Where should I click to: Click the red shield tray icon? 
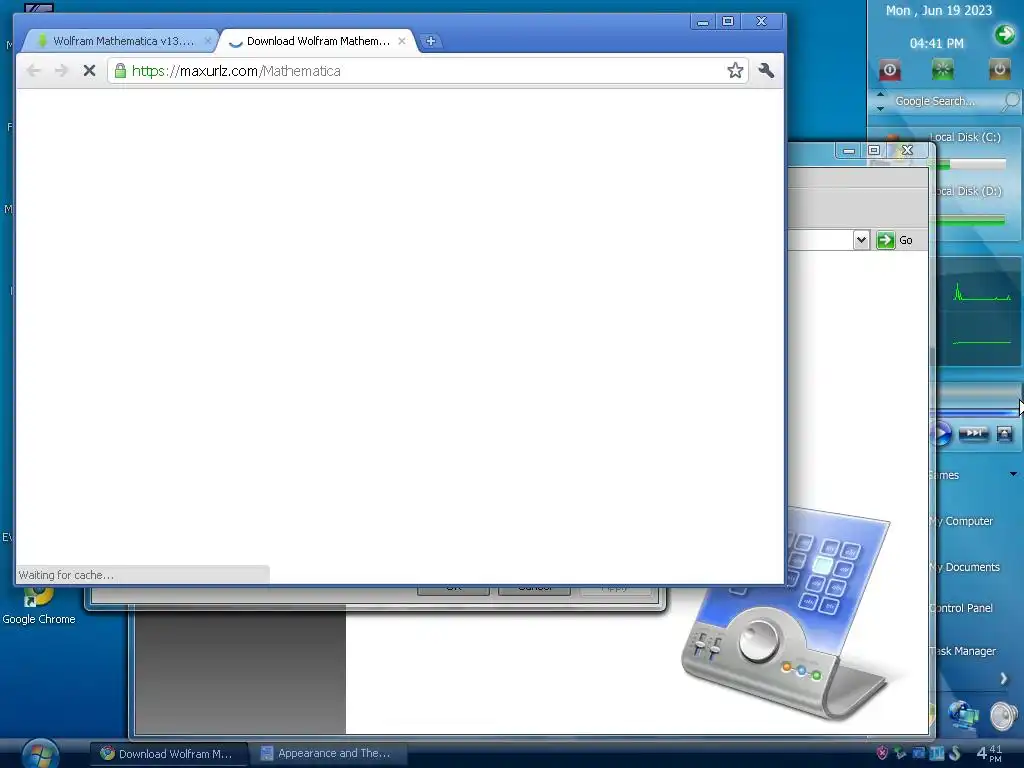[x=882, y=753]
